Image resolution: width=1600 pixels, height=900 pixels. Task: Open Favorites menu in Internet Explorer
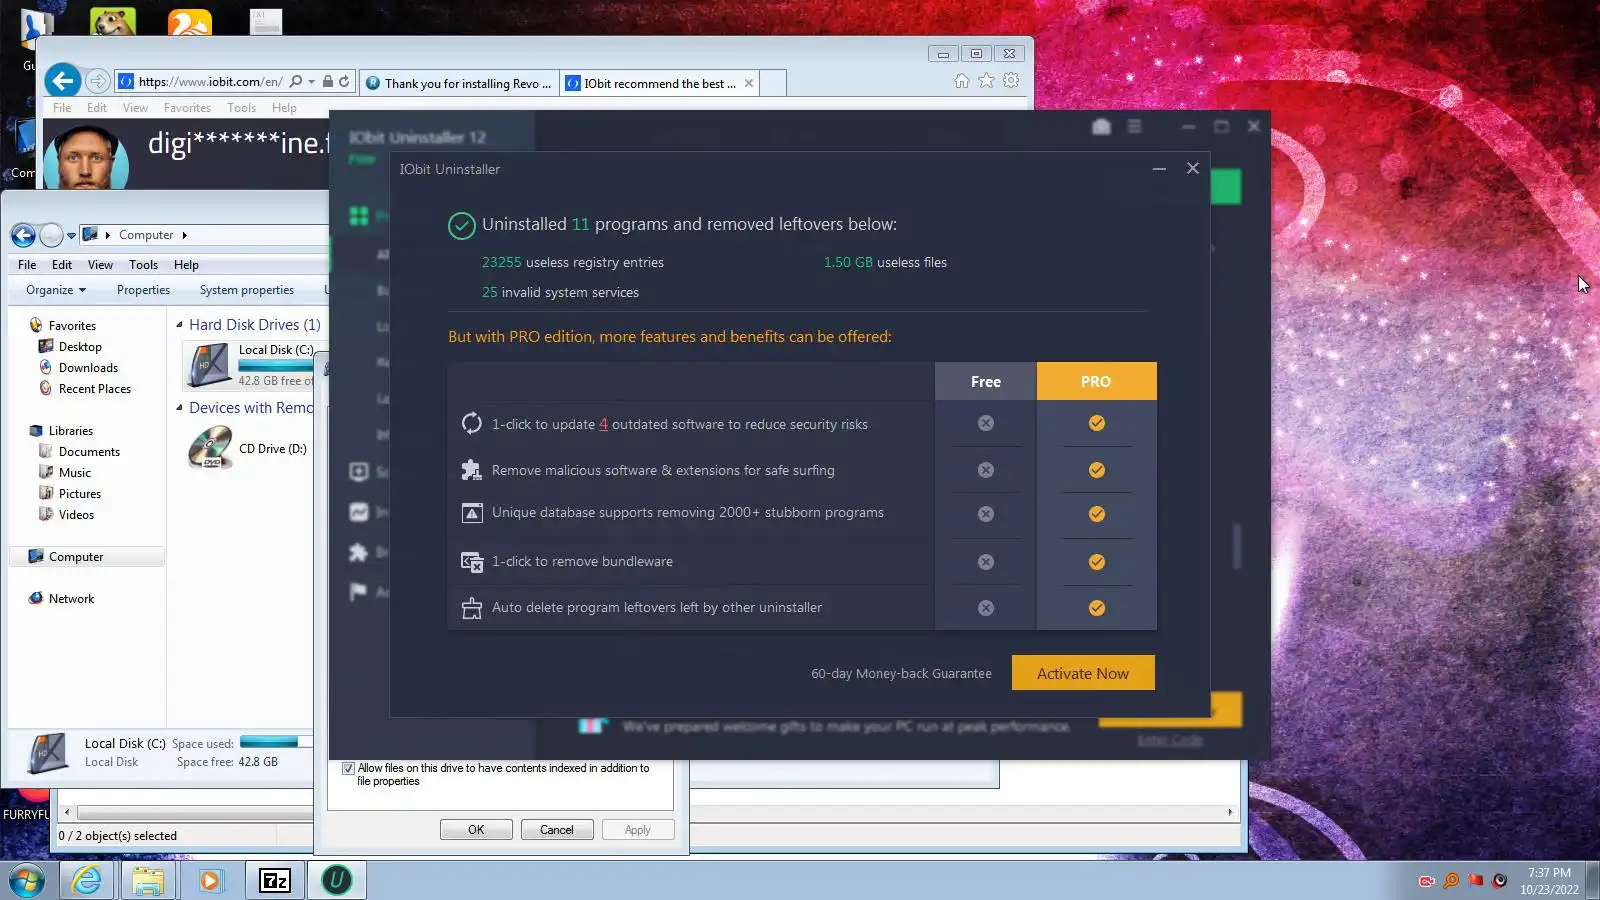(x=187, y=108)
